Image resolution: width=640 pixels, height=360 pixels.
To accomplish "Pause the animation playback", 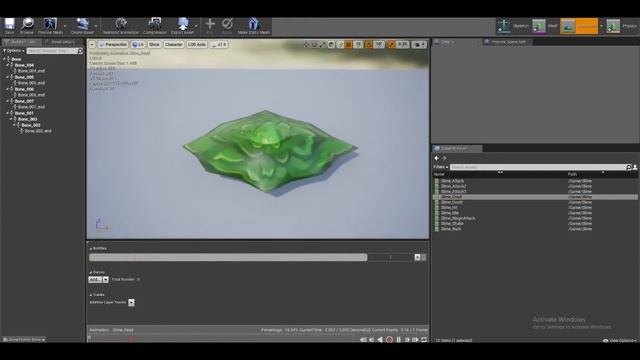I will [x=399, y=340].
